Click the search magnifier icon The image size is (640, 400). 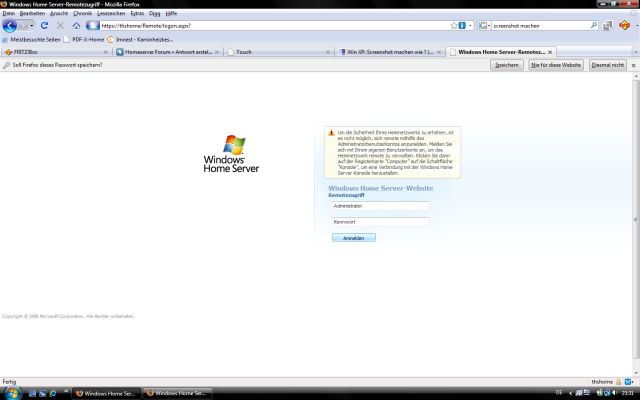coord(593,25)
